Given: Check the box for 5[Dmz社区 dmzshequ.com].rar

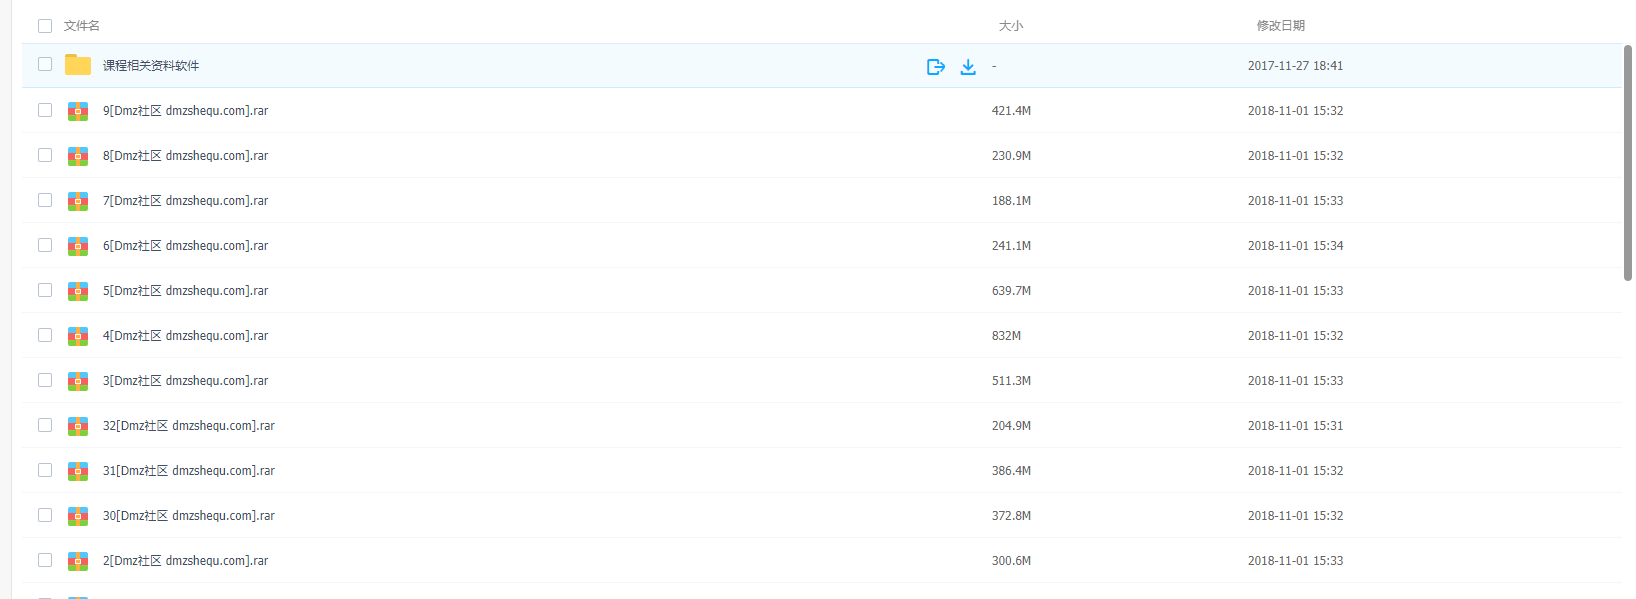Looking at the screenshot, I should coord(45,290).
